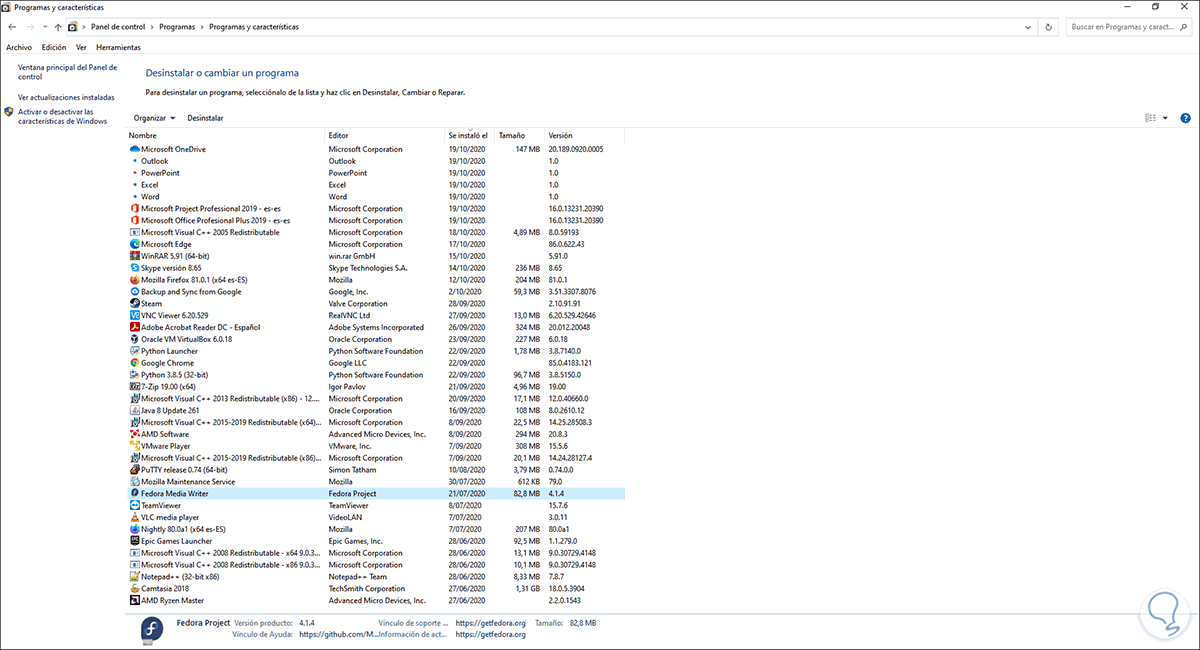Click the Nightly 80.0a1 icon
The width and height of the screenshot is (1200, 650).
[134, 529]
